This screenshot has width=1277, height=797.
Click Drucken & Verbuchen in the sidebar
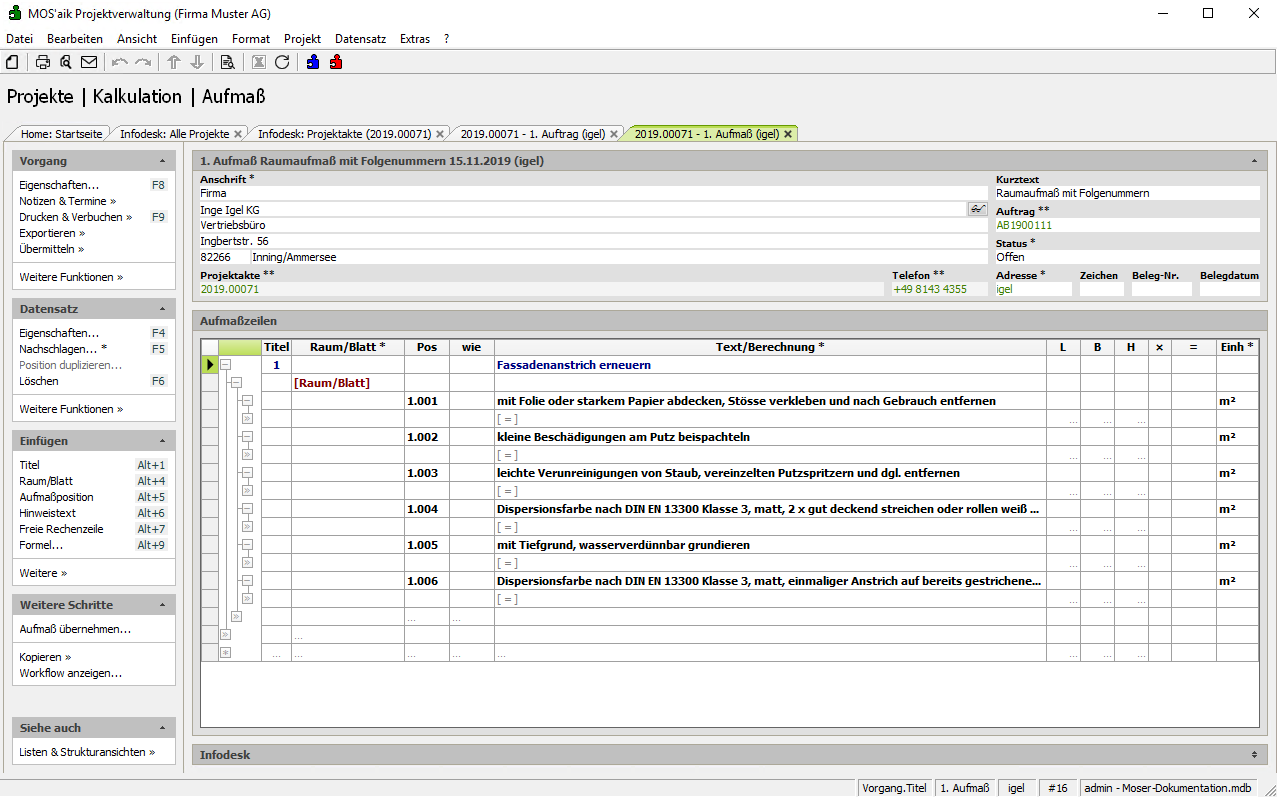(71, 217)
